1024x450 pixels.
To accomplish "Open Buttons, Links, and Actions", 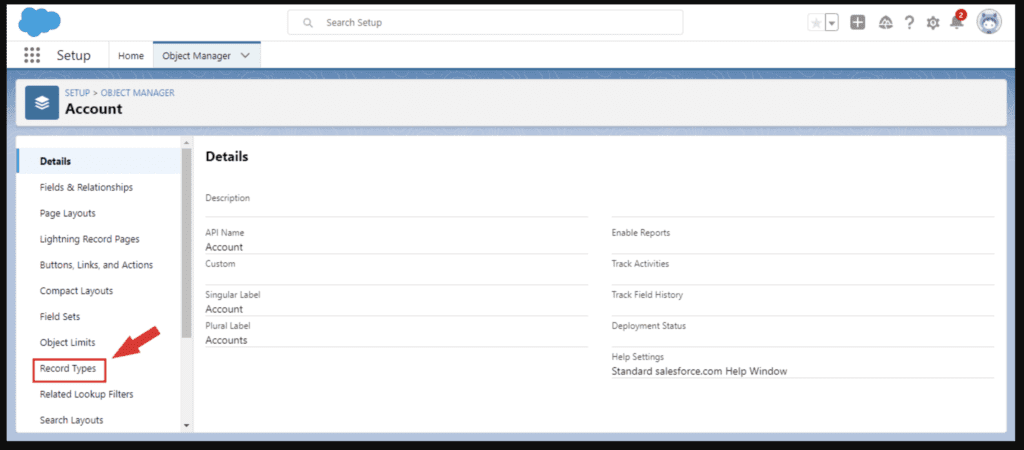I will 96,265.
